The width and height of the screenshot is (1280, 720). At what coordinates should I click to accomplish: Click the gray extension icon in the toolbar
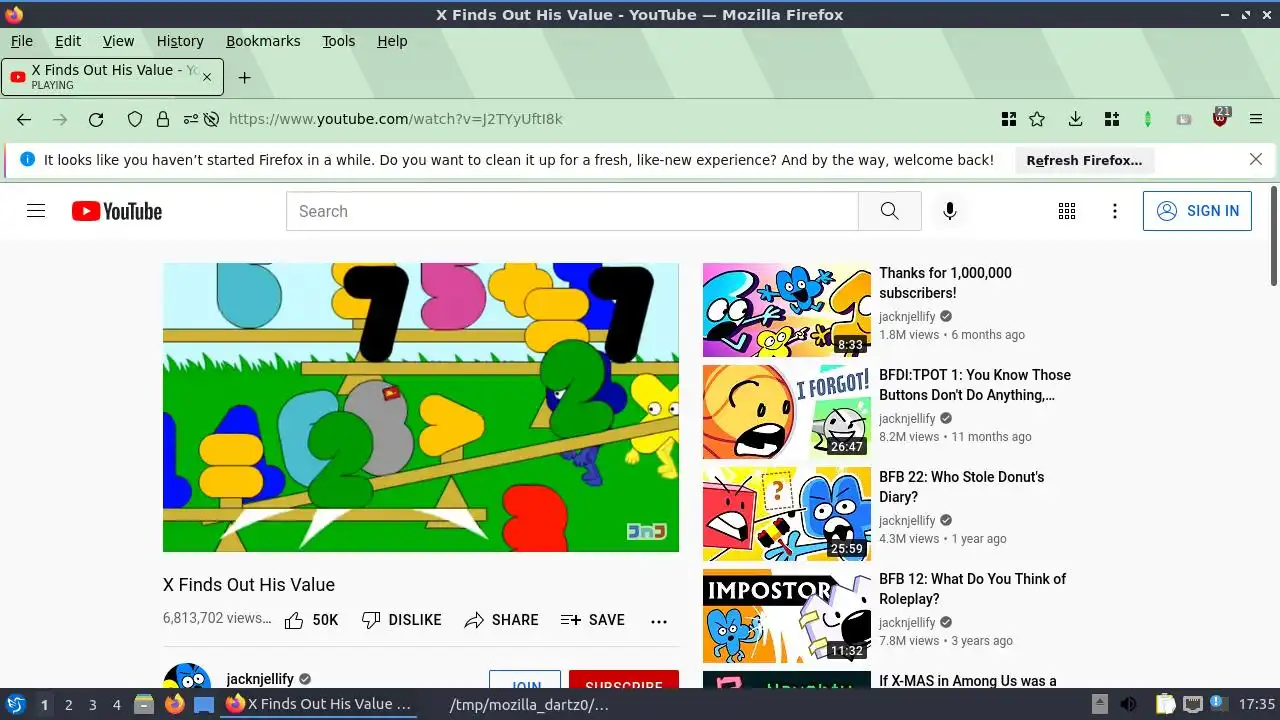[x=1184, y=119]
